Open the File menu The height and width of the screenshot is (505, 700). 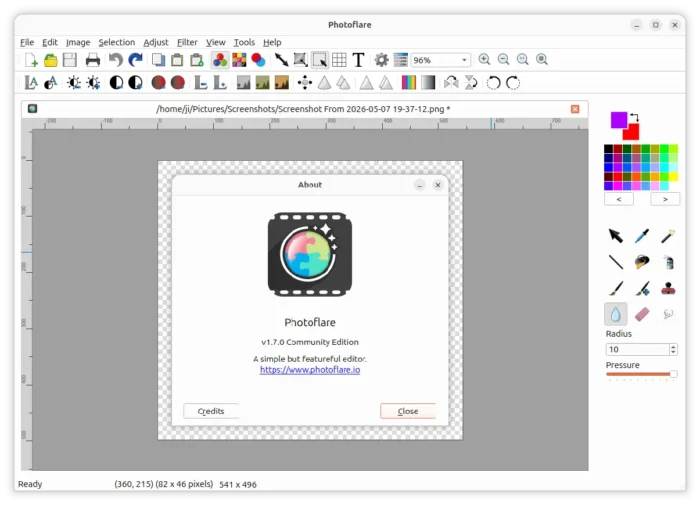pyautogui.click(x=27, y=42)
